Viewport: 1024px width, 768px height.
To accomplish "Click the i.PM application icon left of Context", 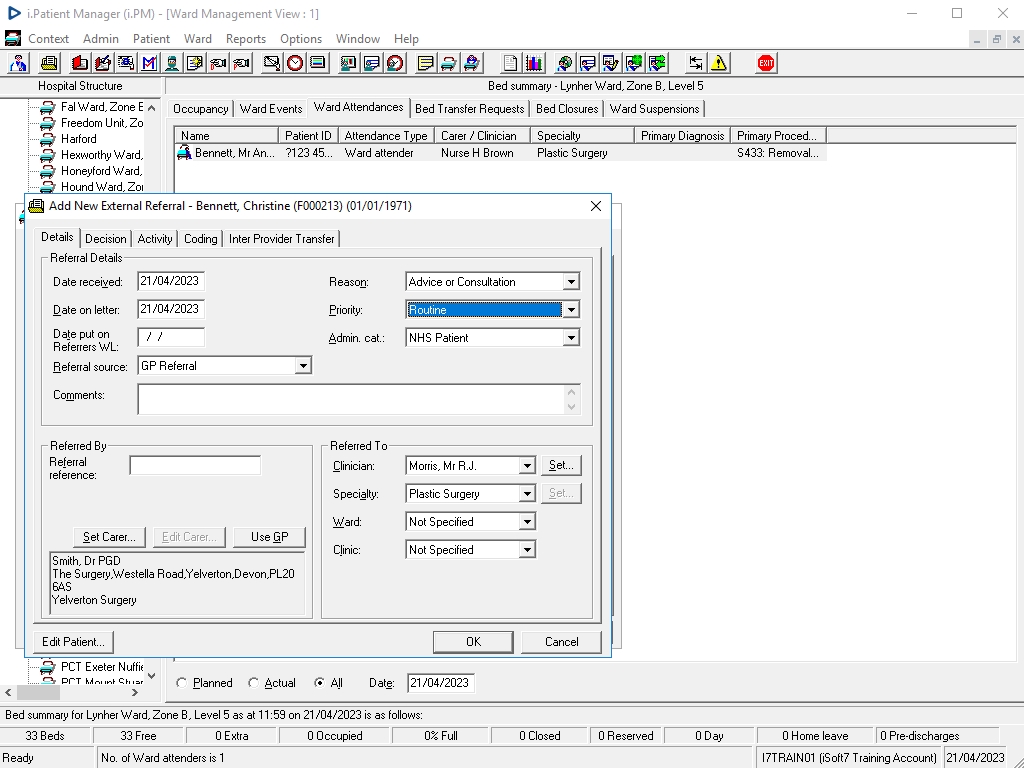I will [x=12, y=39].
